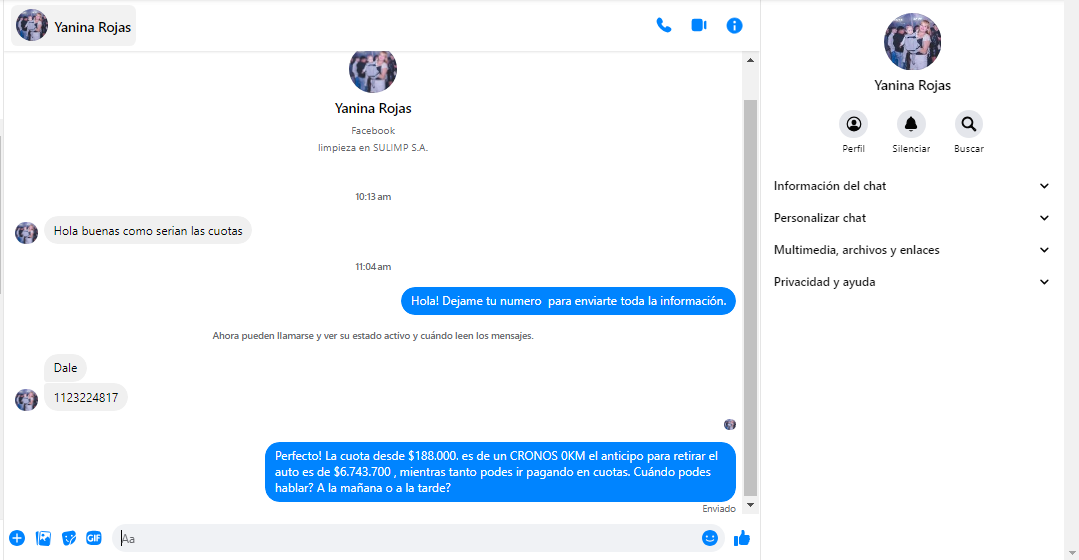Click the 'Enviado' status label
The height and width of the screenshot is (560, 1079).
(718, 508)
